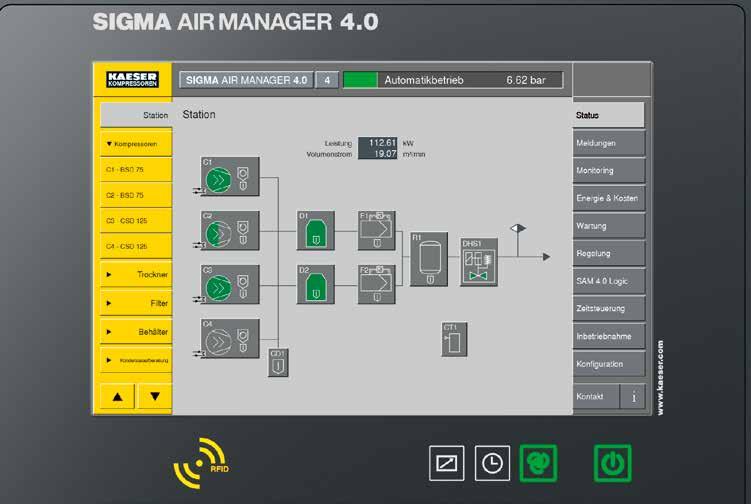This screenshot has height=504, width=751.
Task: Open the Status menu
Action: (x=609, y=115)
